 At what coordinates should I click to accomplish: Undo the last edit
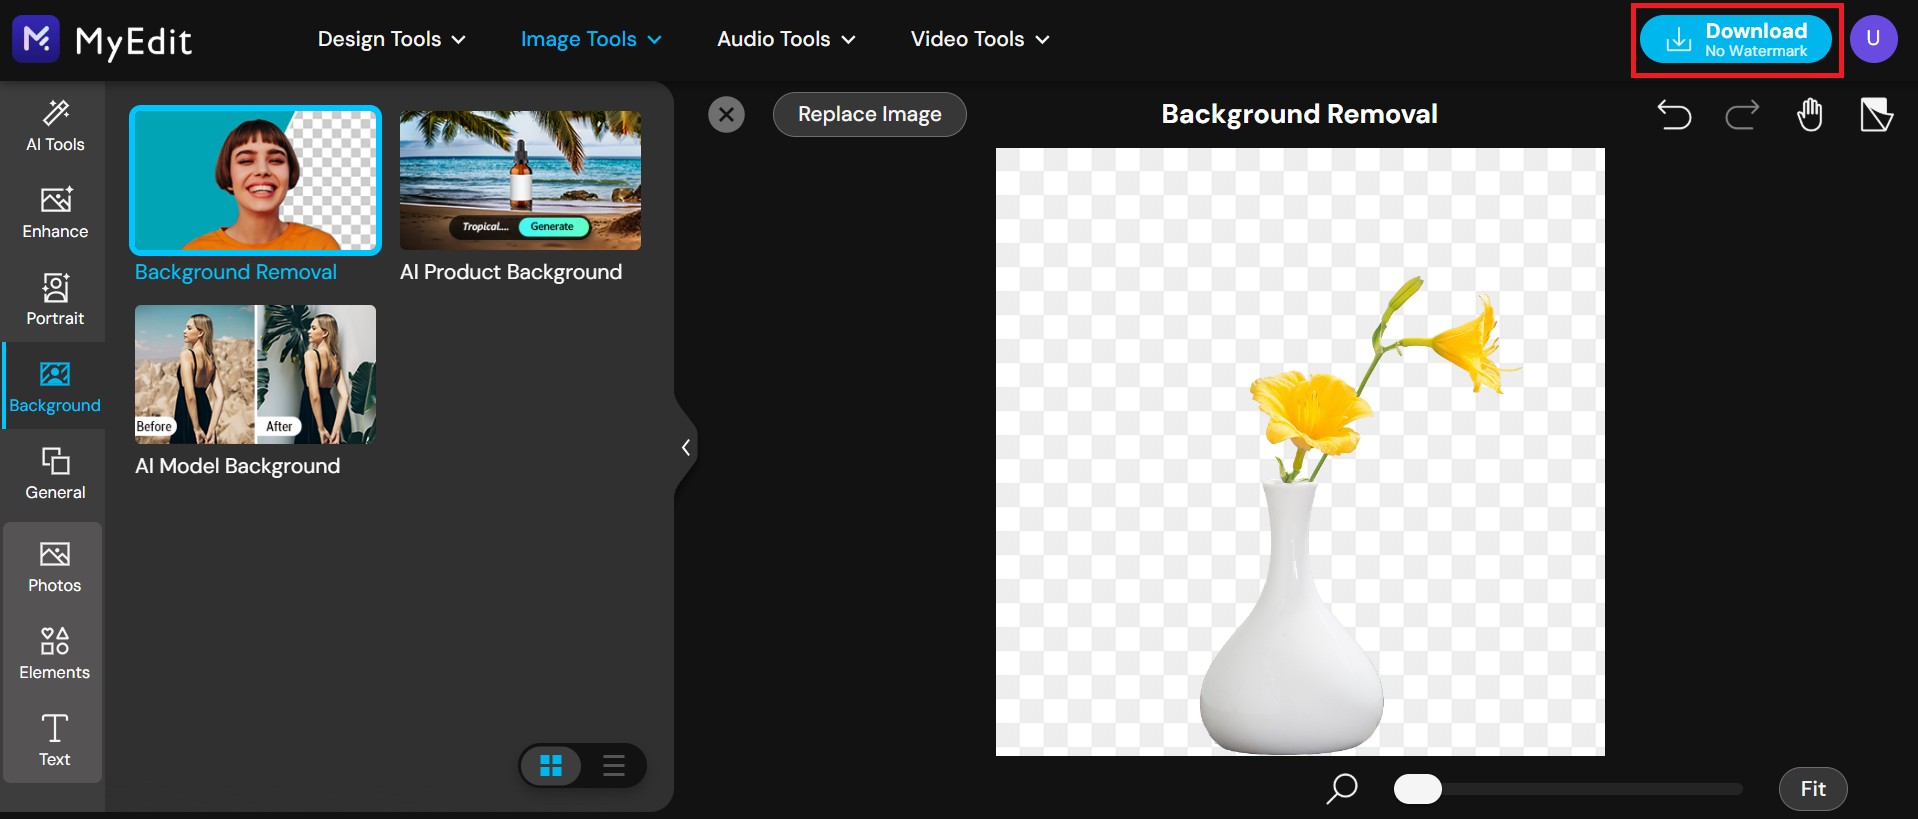click(x=1674, y=115)
